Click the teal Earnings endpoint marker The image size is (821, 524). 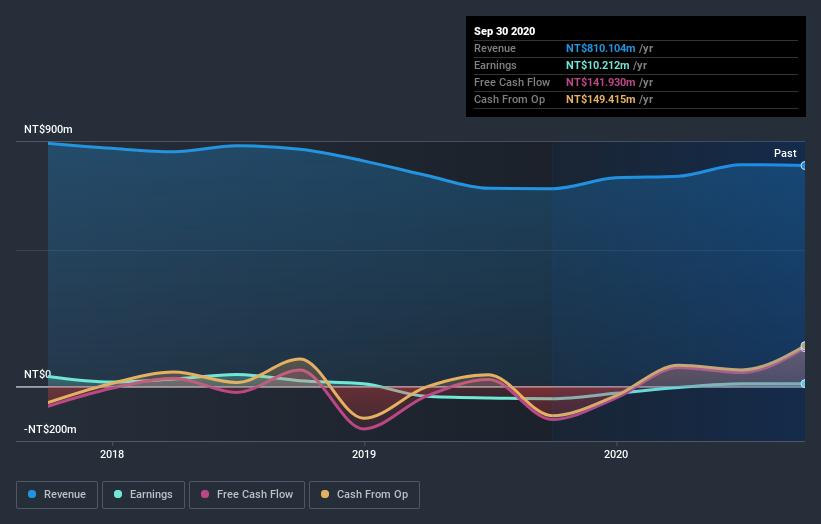tap(804, 384)
